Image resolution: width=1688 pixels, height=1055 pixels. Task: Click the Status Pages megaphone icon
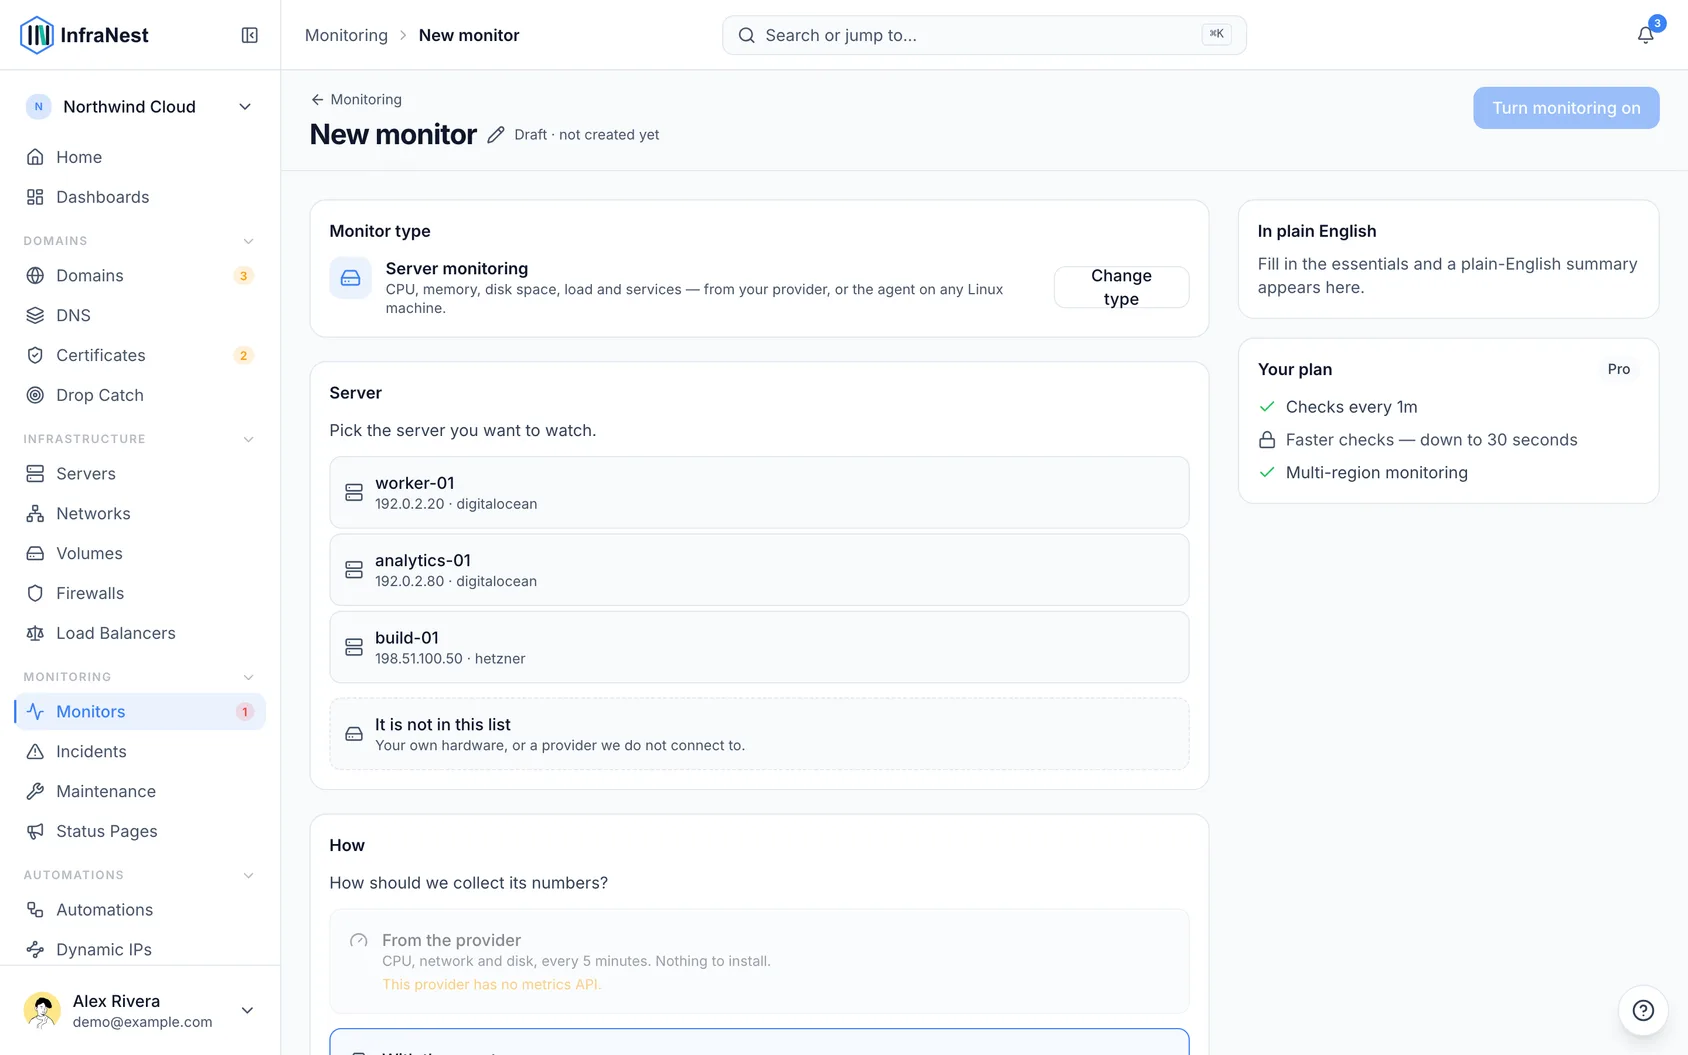click(35, 831)
